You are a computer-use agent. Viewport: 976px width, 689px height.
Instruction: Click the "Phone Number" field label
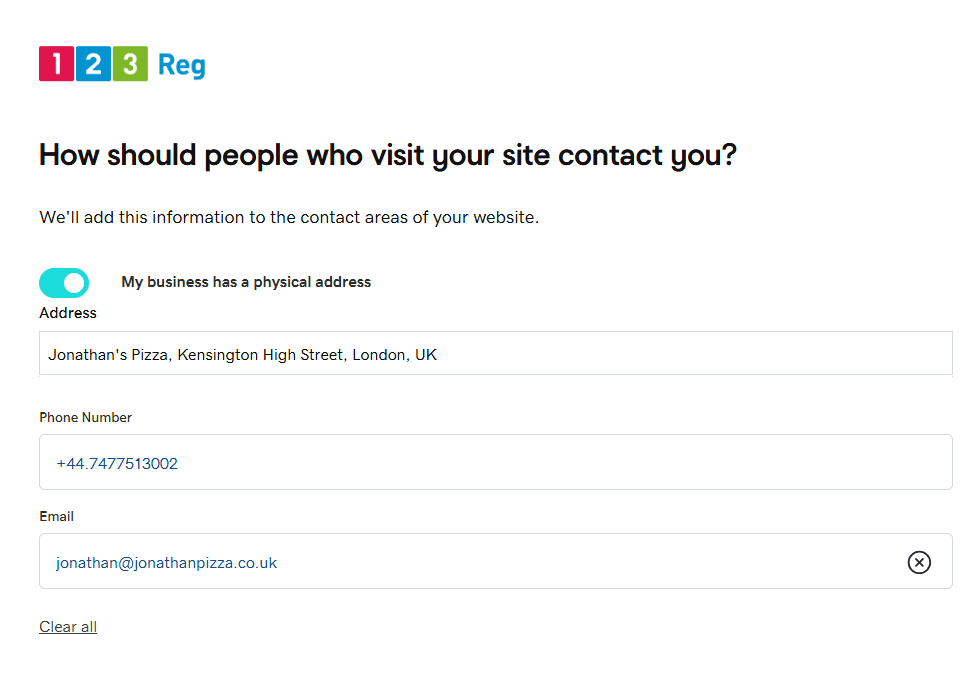tap(85, 418)
